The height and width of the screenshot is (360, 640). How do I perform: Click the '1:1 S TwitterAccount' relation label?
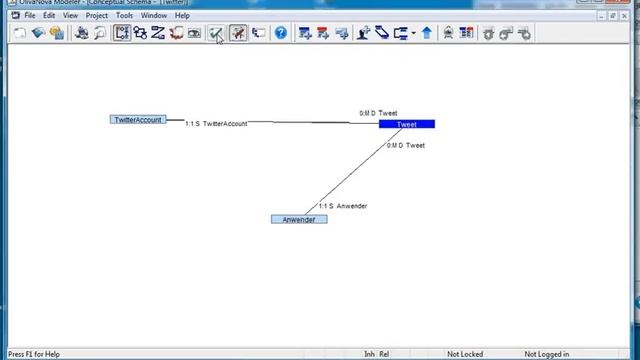(216, 124)
